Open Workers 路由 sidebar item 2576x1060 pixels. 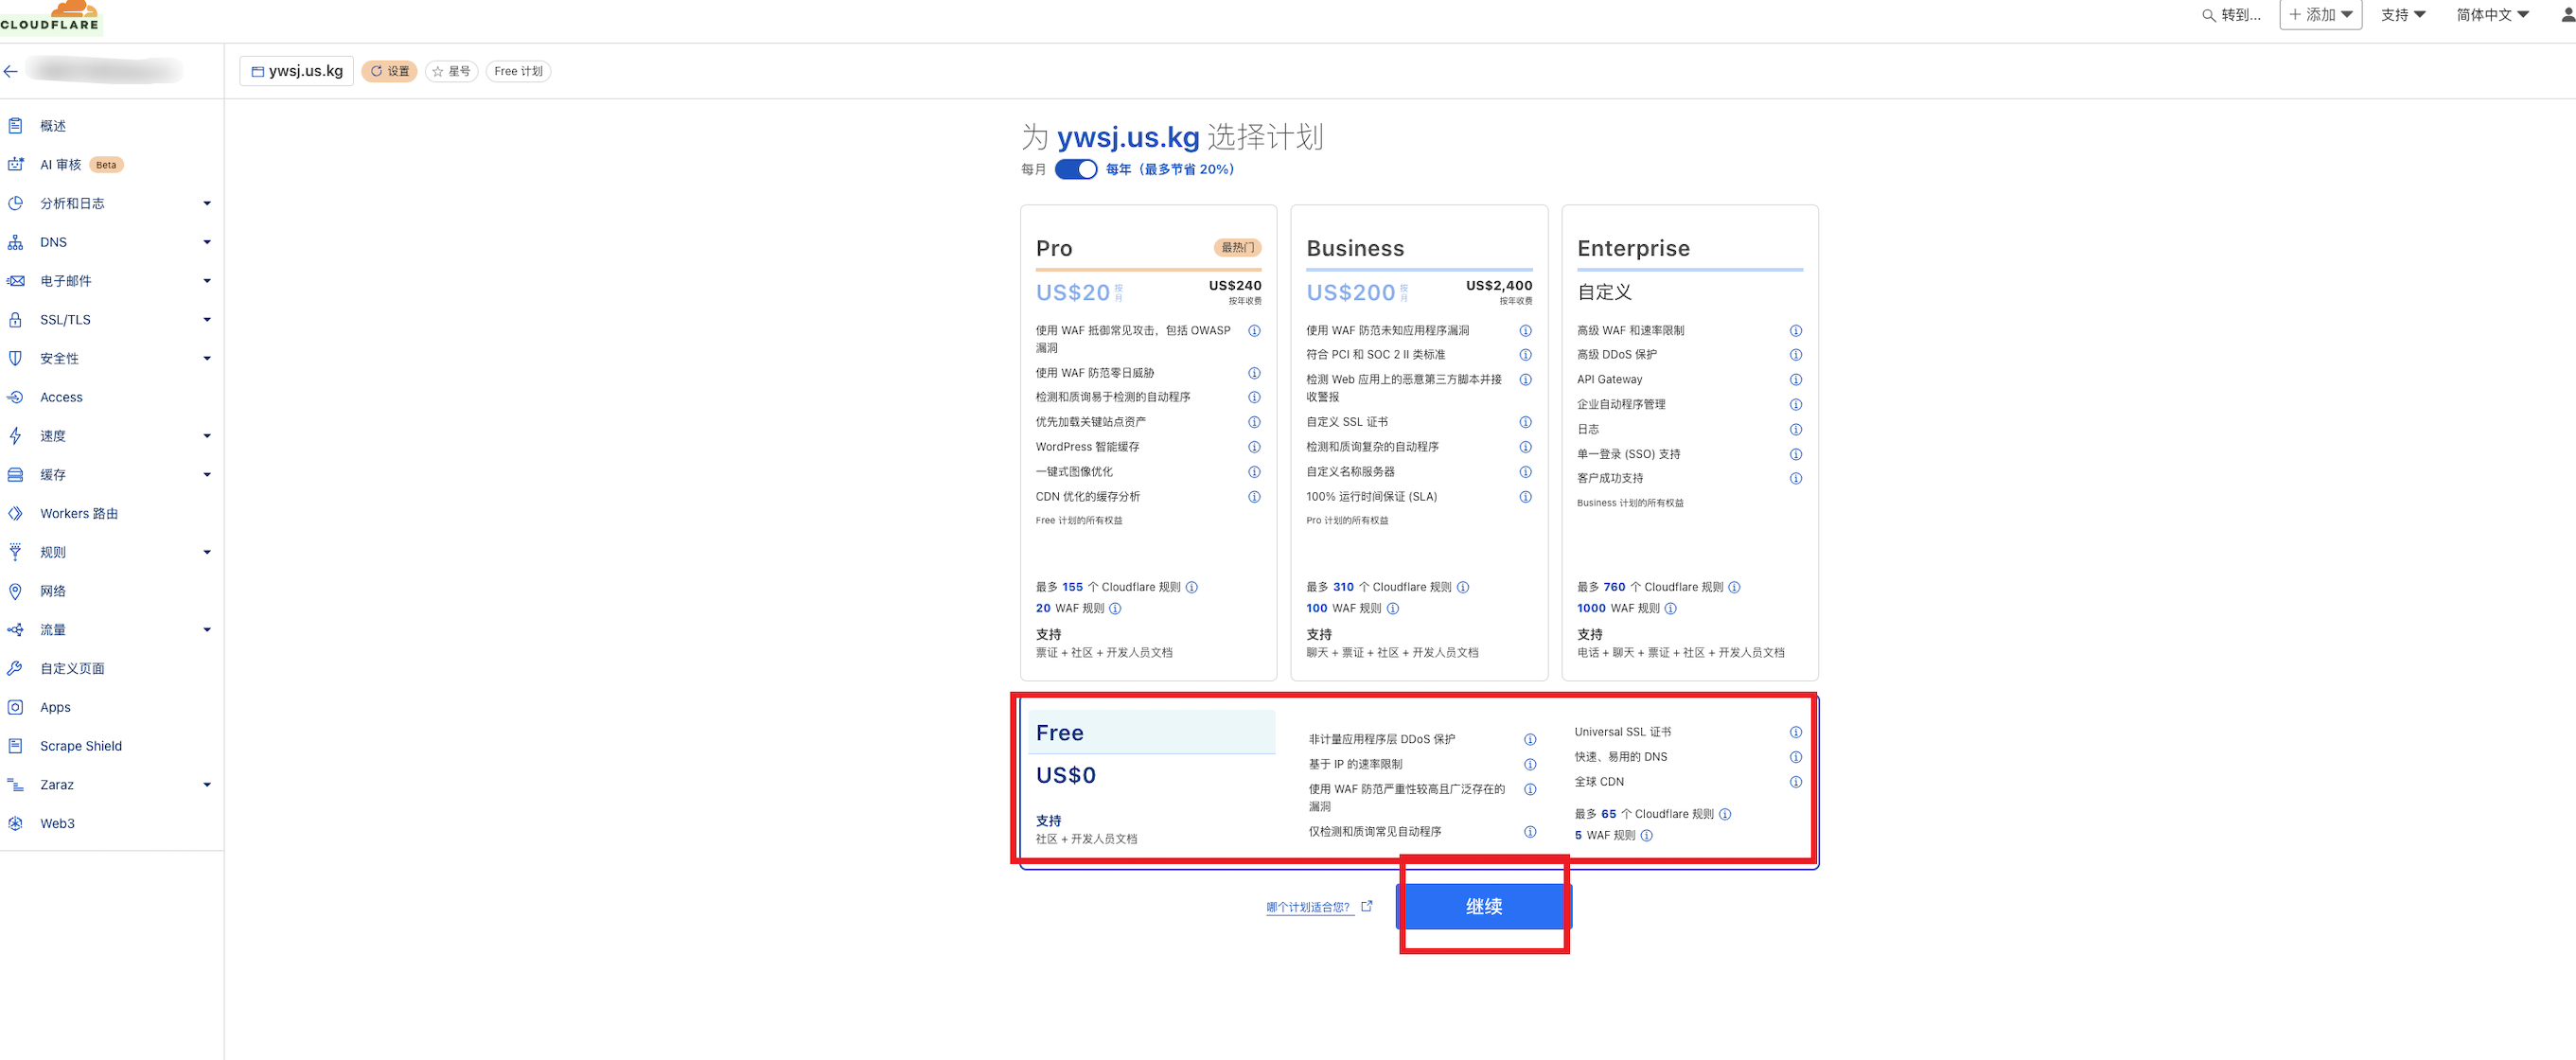79,513
